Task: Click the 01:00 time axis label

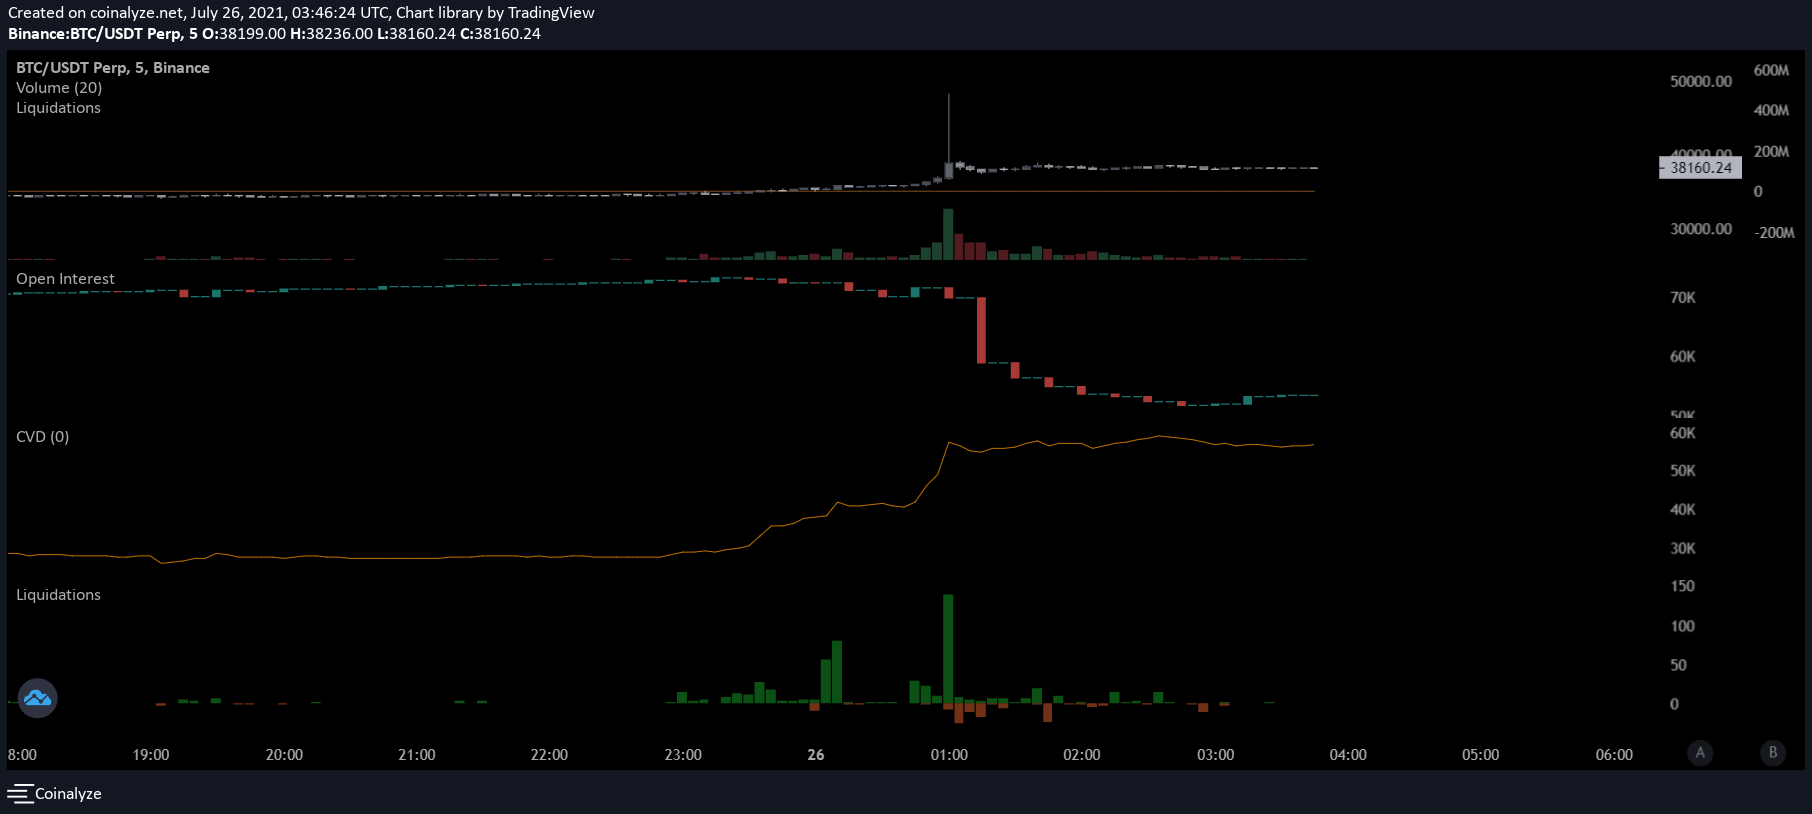Action: (949, 755)
